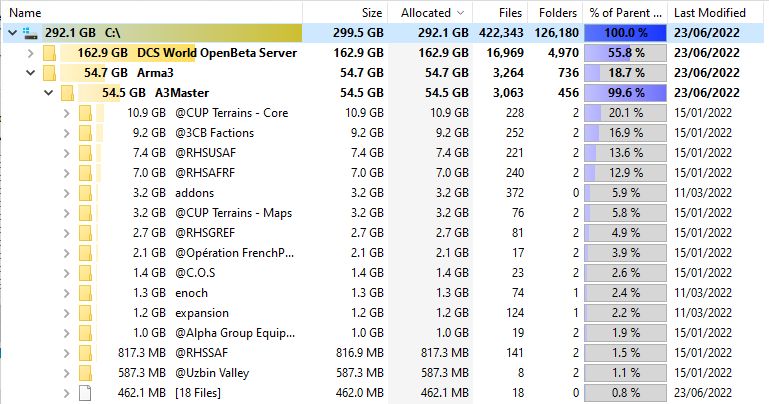Click the Last Modified column header
The height and width of the screenshot is (404, 769).
(709, 13)
